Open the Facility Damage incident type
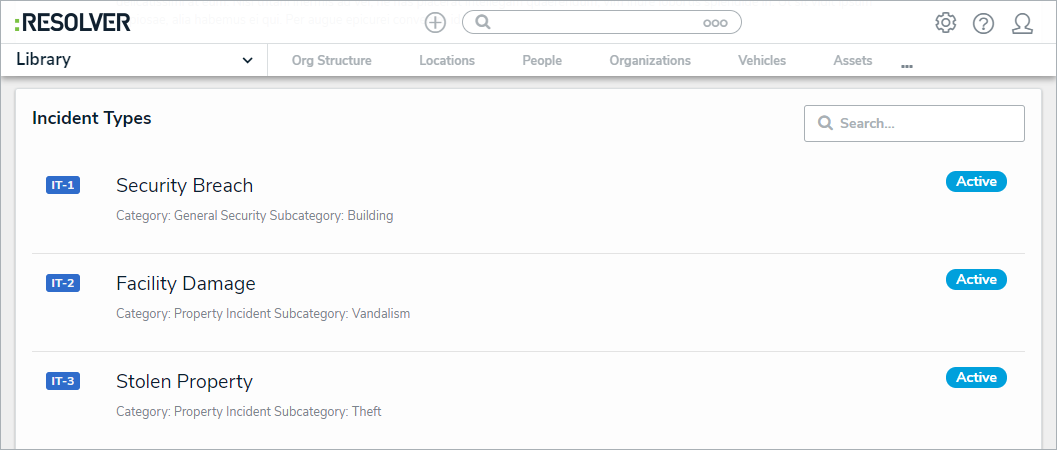This screenshot has width=1057, height=450. pyautogui.click(x=186, y=283)
